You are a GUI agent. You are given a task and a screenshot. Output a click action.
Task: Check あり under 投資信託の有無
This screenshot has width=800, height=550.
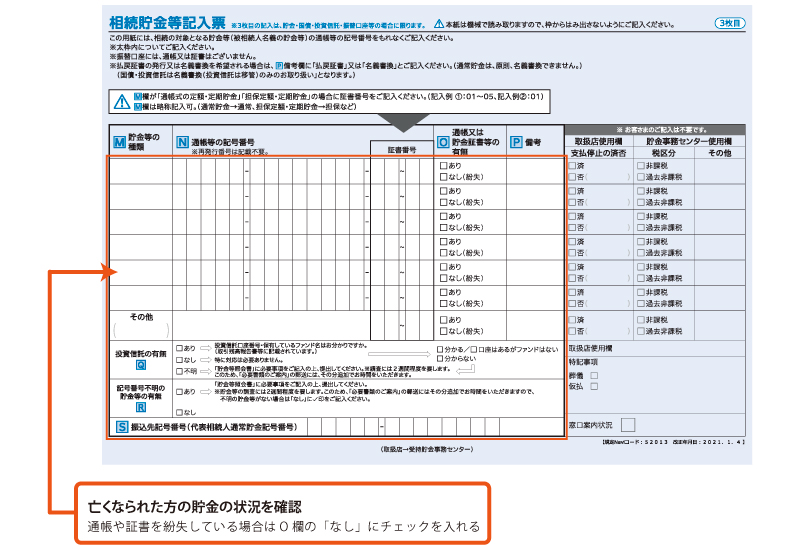(179, 348)
